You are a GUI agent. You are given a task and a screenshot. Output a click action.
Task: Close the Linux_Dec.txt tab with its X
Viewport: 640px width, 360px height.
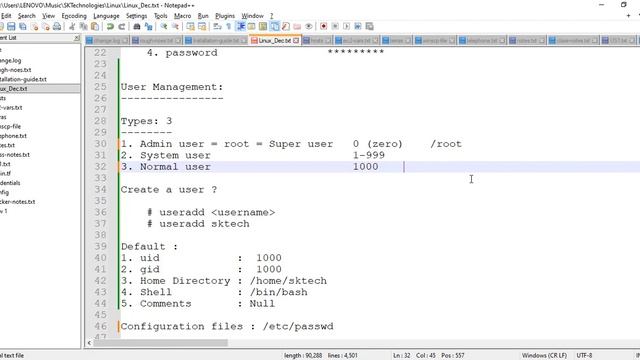296,41
